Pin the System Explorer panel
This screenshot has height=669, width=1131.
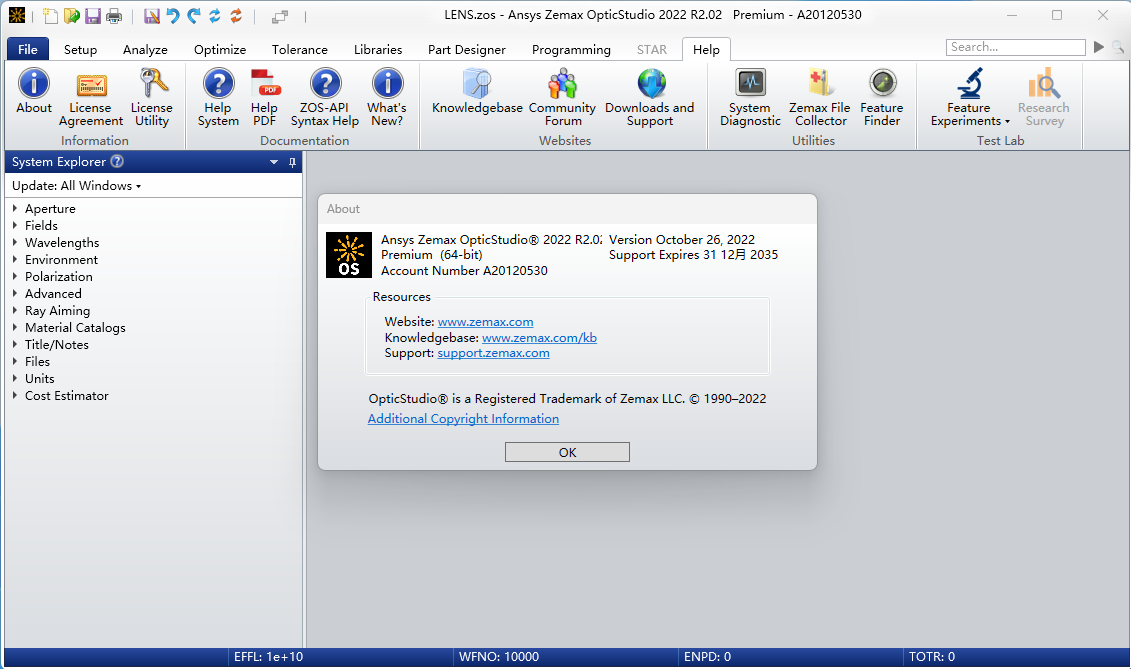[x=292, y=162]
